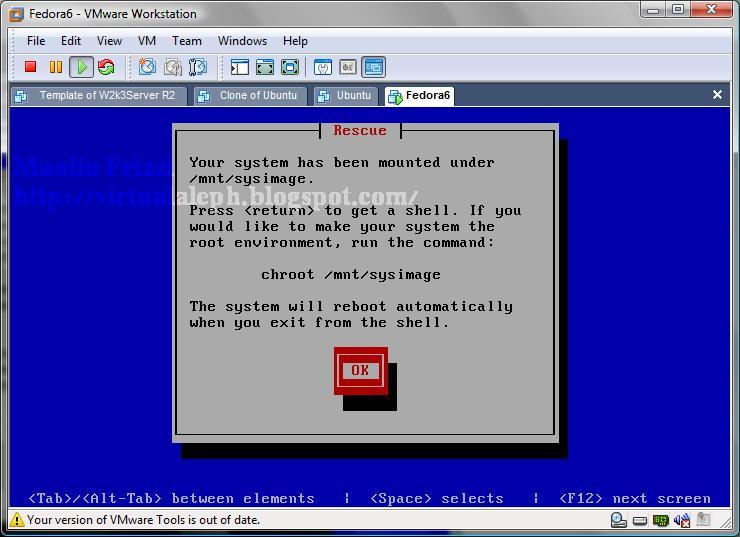Select the console view toolbar icon
740x537 pixels.
click(374, 67)
